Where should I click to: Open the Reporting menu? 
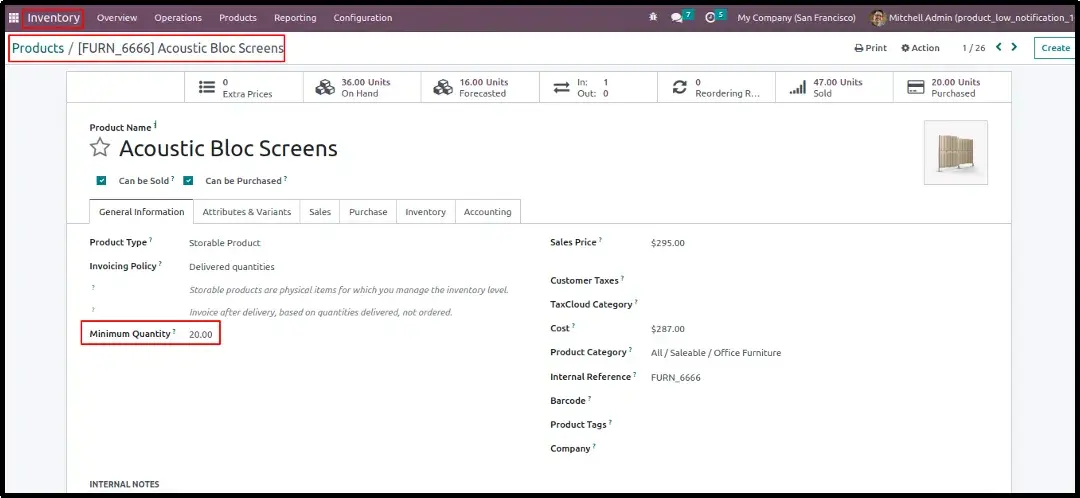(x=295, y=18)
